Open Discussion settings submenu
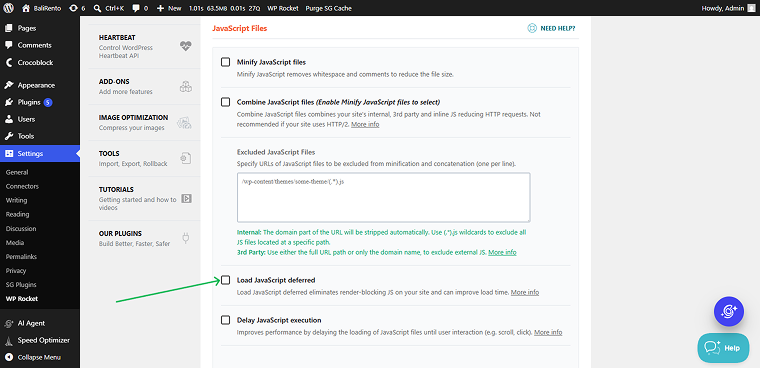760x368 pixels. click(x=21, y=228)
